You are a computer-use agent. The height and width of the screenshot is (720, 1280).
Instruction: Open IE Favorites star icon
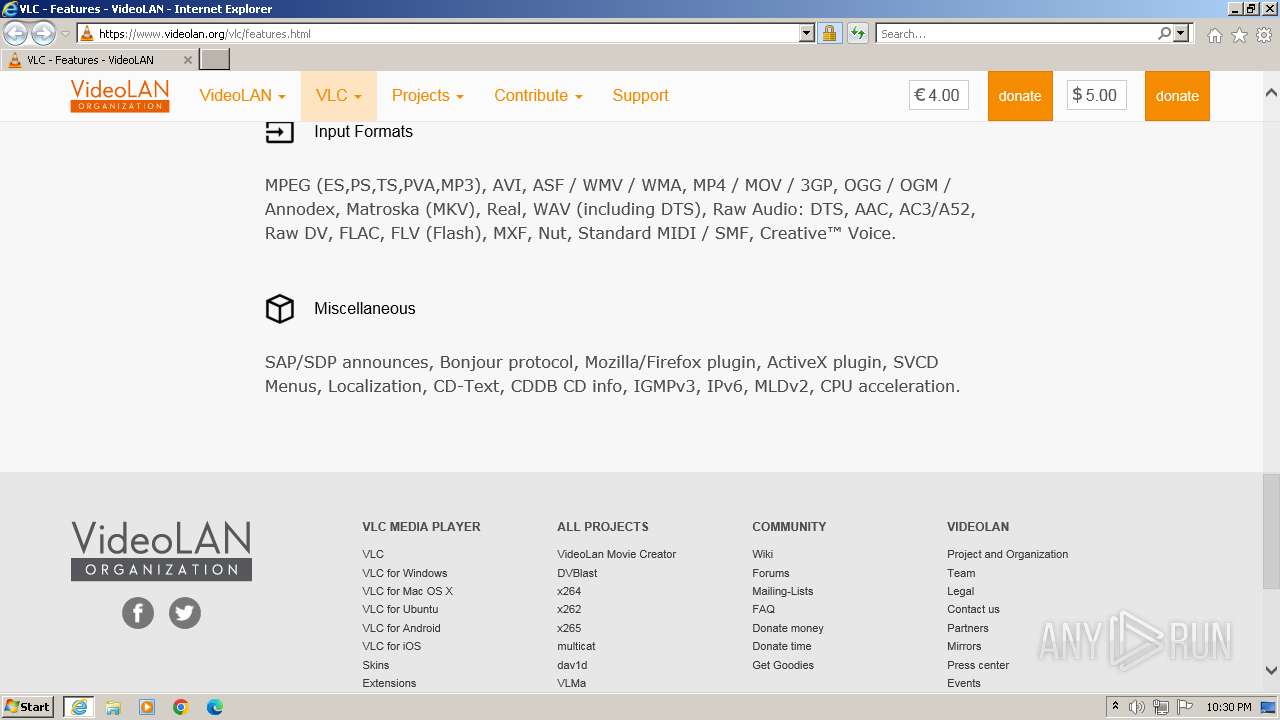(x=1239, y=35)
